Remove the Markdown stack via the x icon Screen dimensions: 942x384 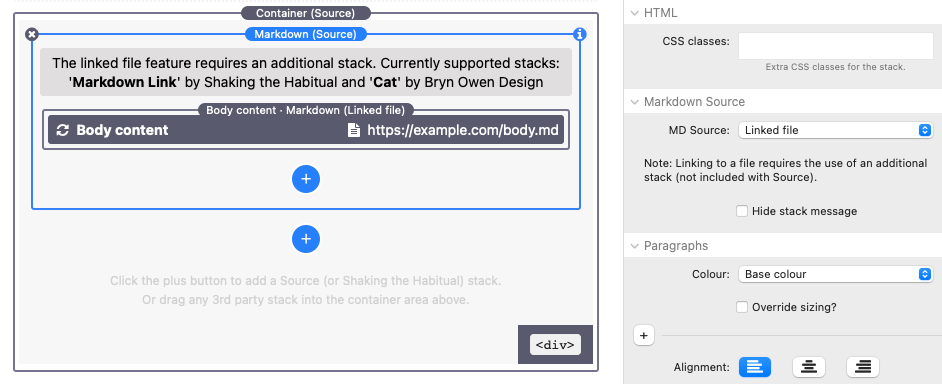[x=32, y=34]
